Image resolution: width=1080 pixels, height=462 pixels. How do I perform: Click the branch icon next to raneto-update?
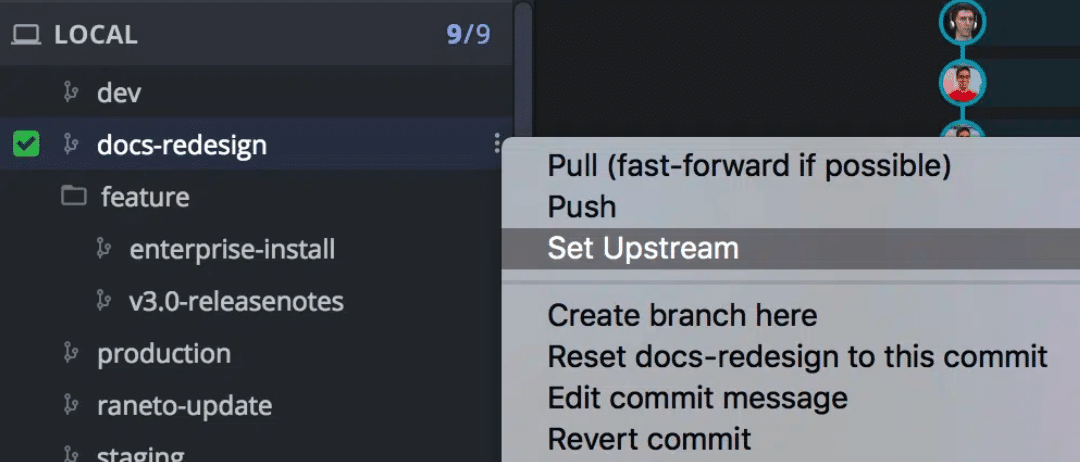click(x=70, y=405)
